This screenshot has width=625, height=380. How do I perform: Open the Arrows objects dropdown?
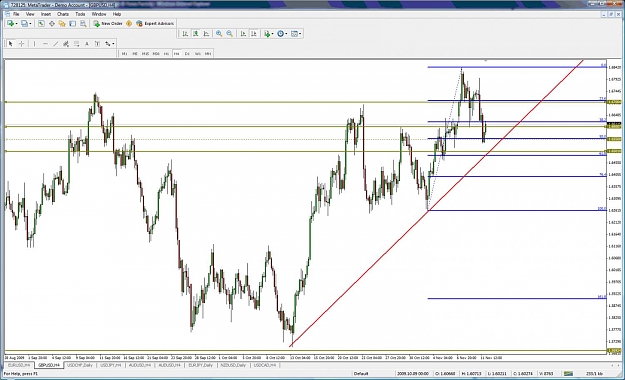110,44
